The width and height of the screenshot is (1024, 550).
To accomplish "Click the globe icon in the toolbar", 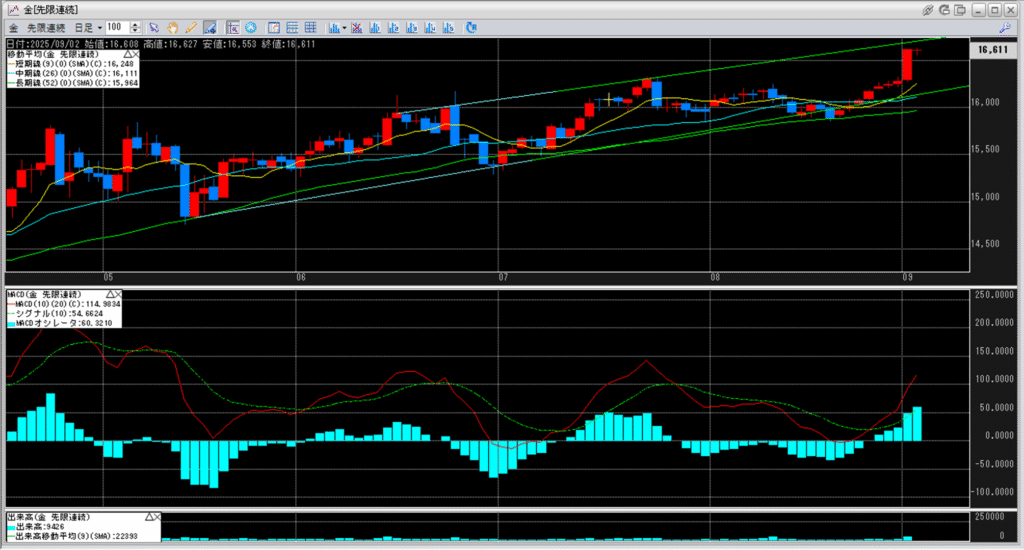I will pos(250,27).
